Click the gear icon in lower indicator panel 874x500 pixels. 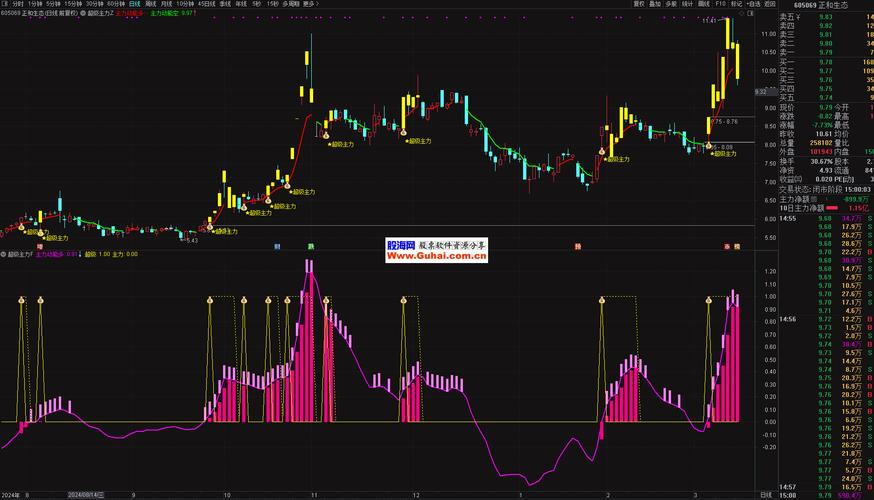click(x=3, y=254)
